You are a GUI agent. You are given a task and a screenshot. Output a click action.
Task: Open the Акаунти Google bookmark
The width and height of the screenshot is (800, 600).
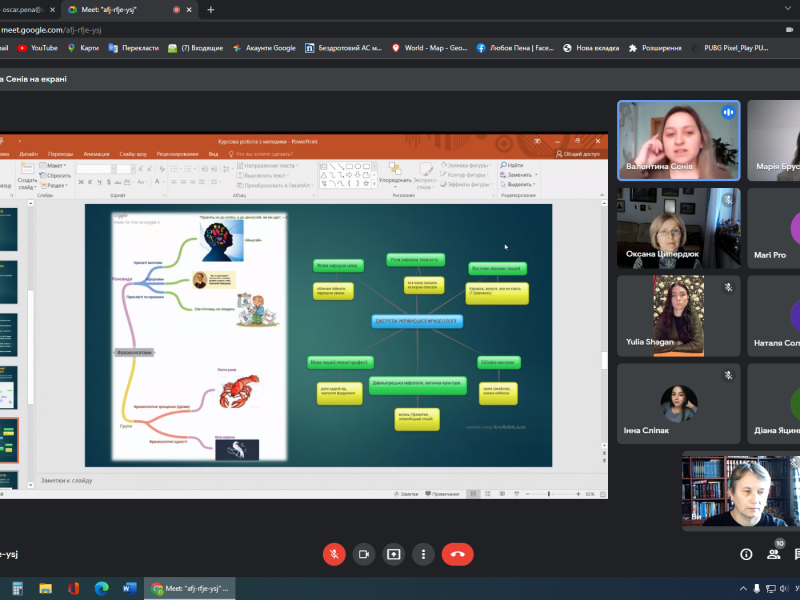tap(264, 47)
